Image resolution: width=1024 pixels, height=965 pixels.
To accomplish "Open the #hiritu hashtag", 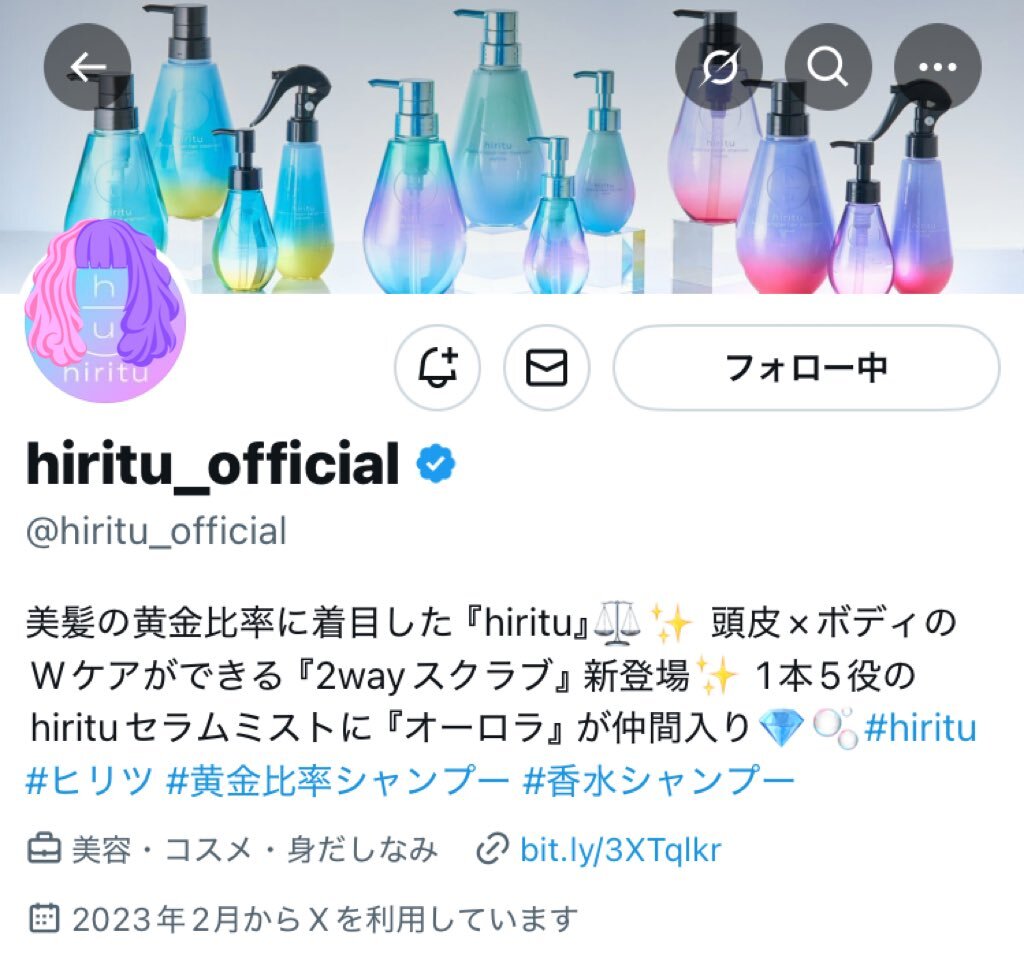I will coord(920,727).
